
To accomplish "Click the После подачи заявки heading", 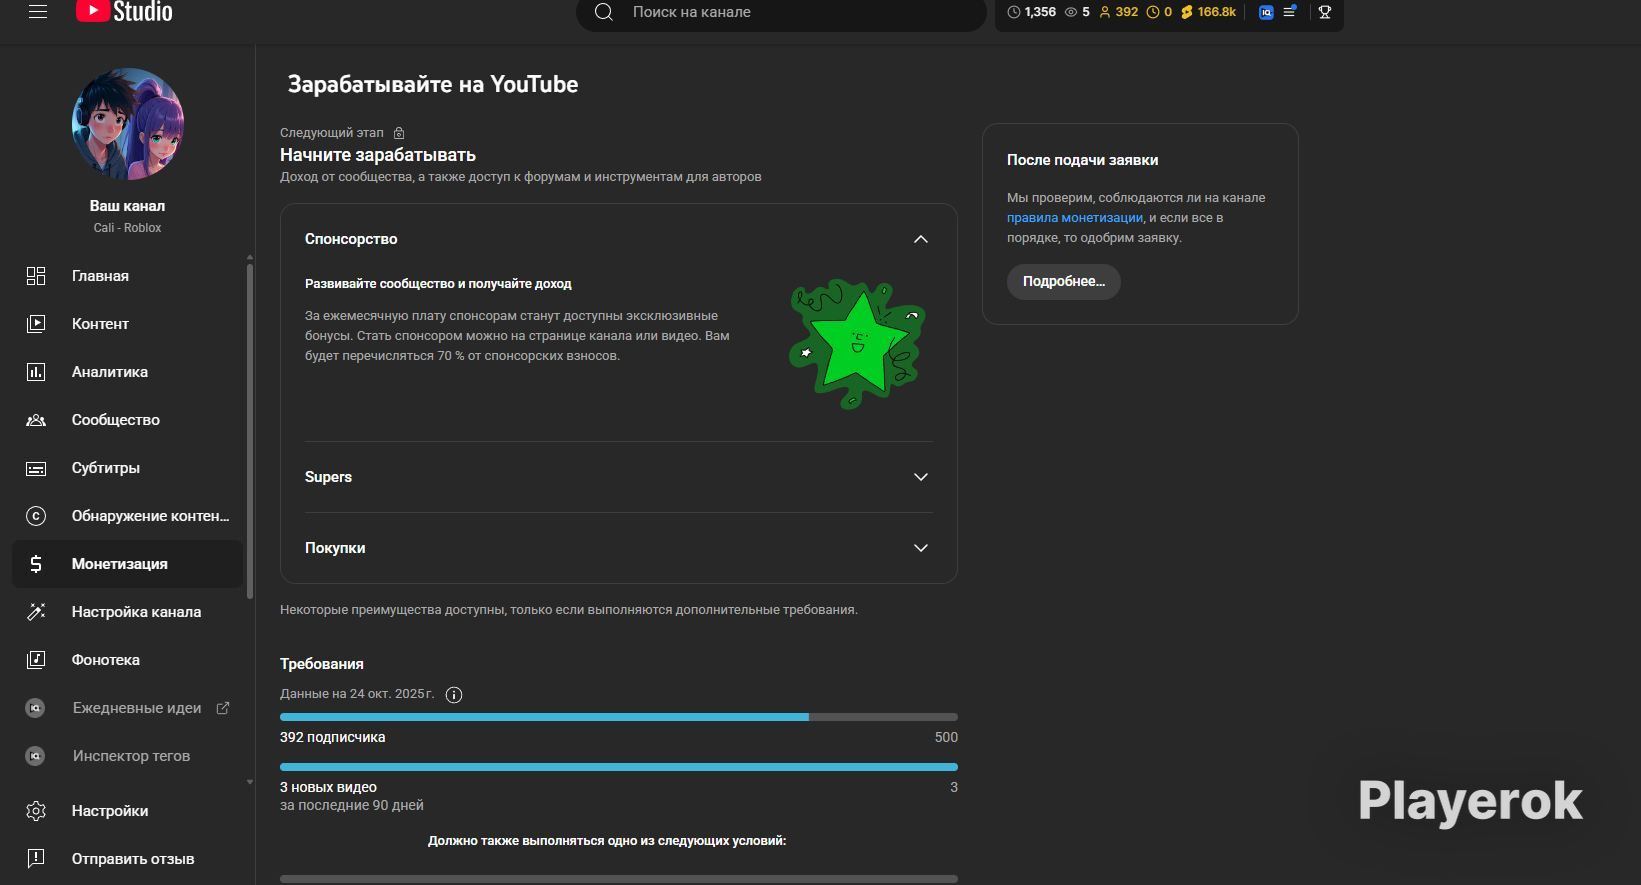I will point(1082,160).
